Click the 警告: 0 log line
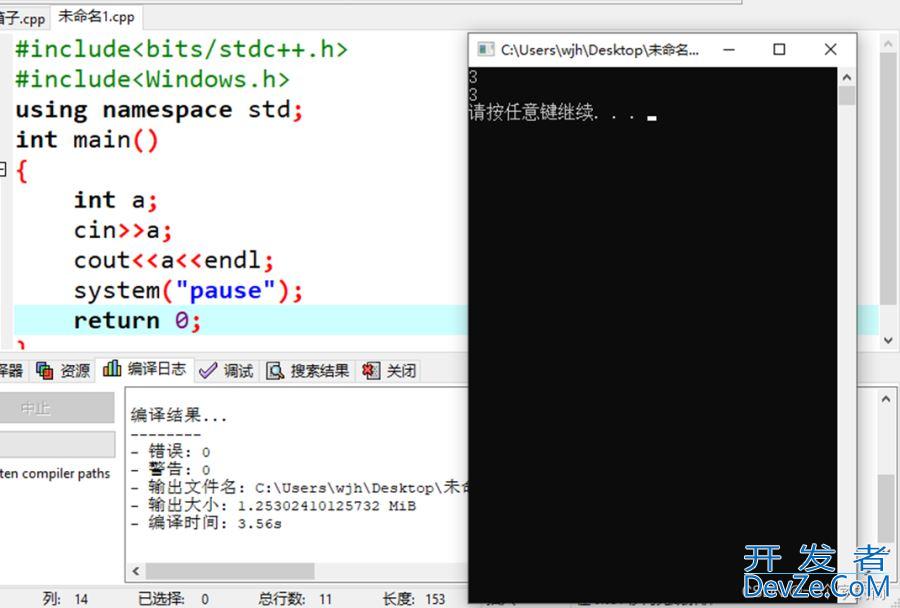 click(171, 469)
